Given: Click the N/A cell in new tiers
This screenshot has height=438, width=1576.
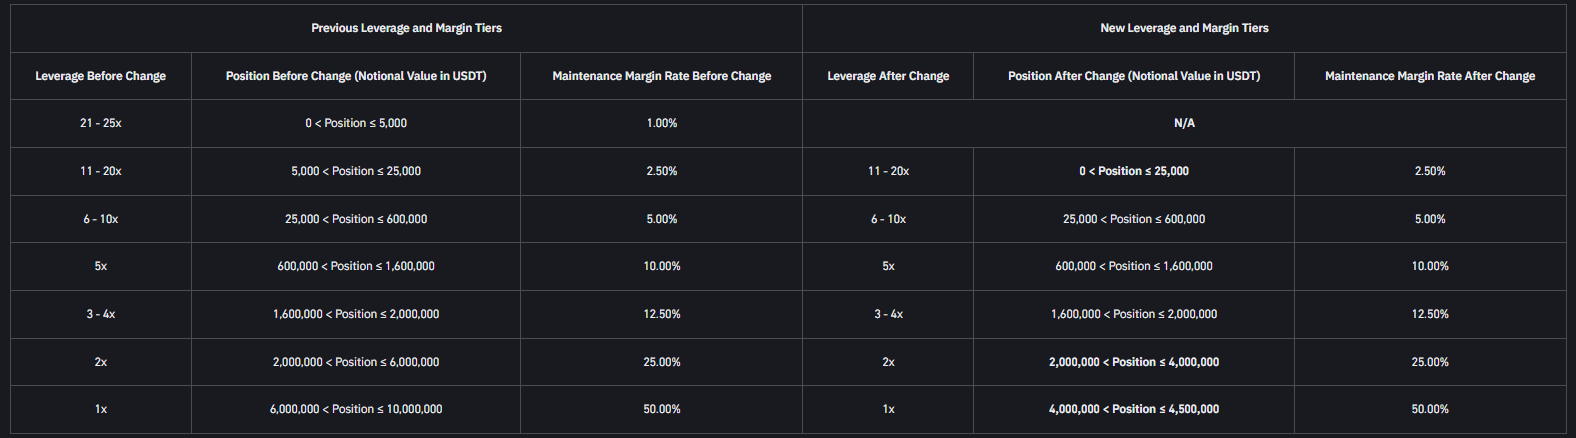Looking at the screenshot, I should pyautogui.click(x=1184, y=123).
